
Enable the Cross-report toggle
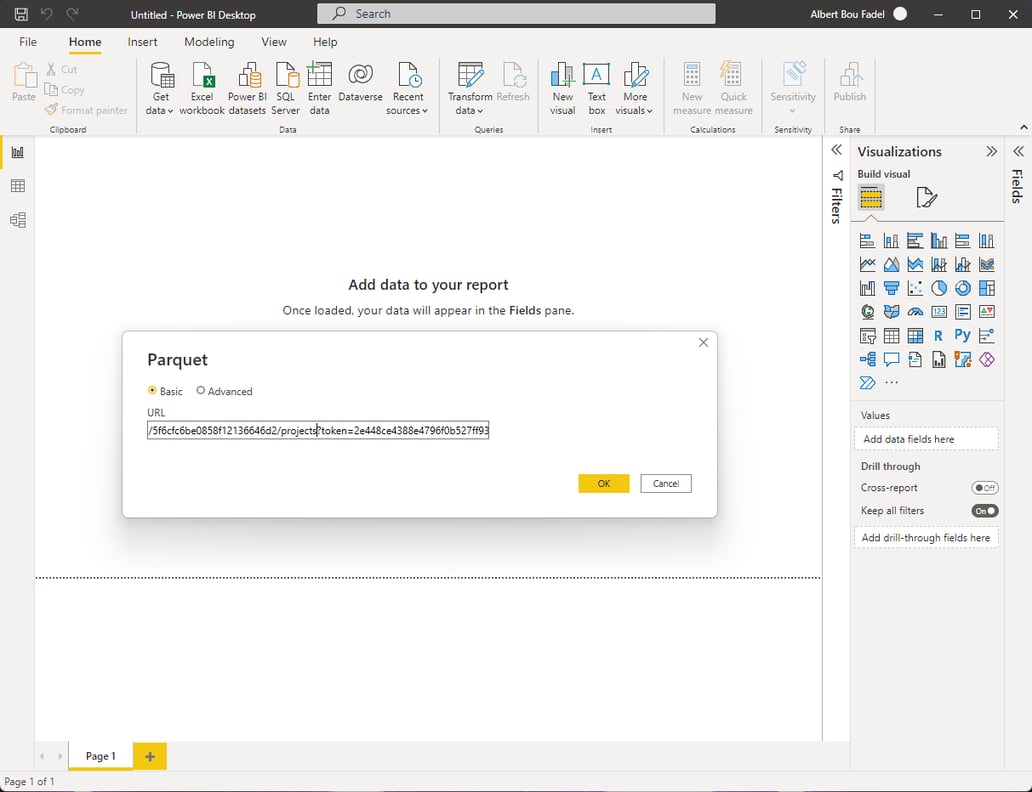pos(984,488)
